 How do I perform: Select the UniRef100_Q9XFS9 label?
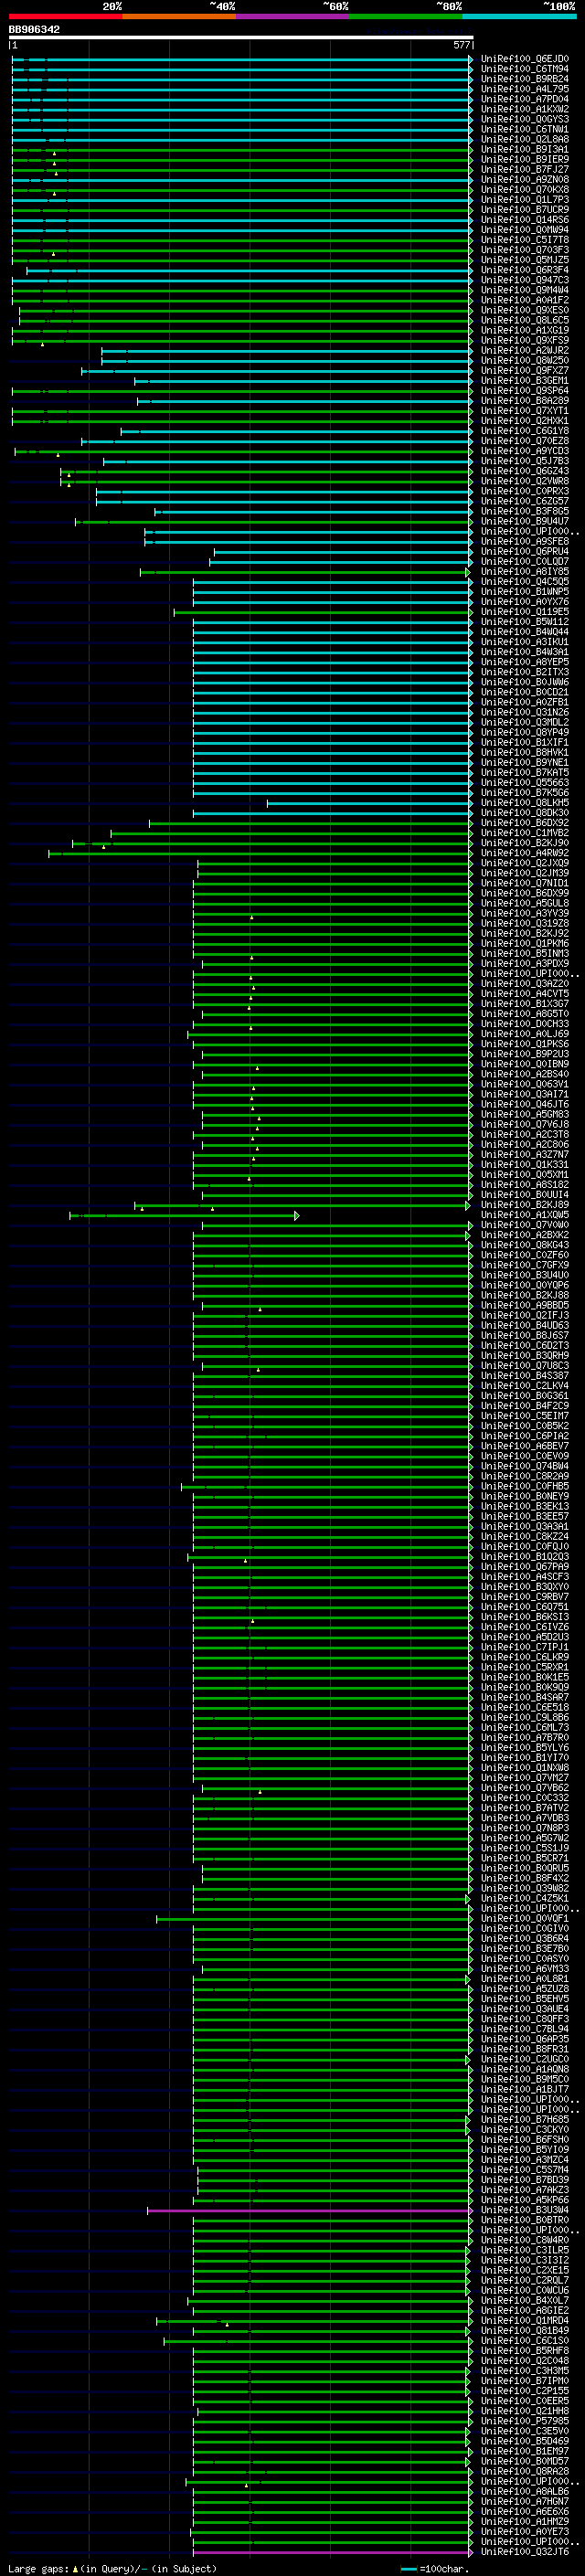[525, 340]
